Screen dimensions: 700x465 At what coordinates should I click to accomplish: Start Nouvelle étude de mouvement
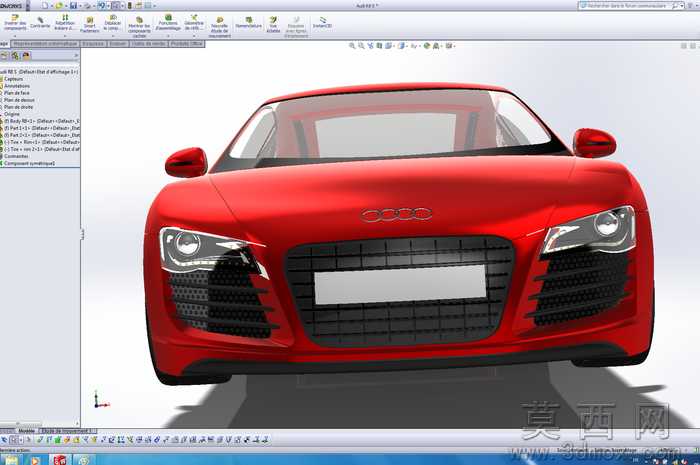tap(219, 27)
